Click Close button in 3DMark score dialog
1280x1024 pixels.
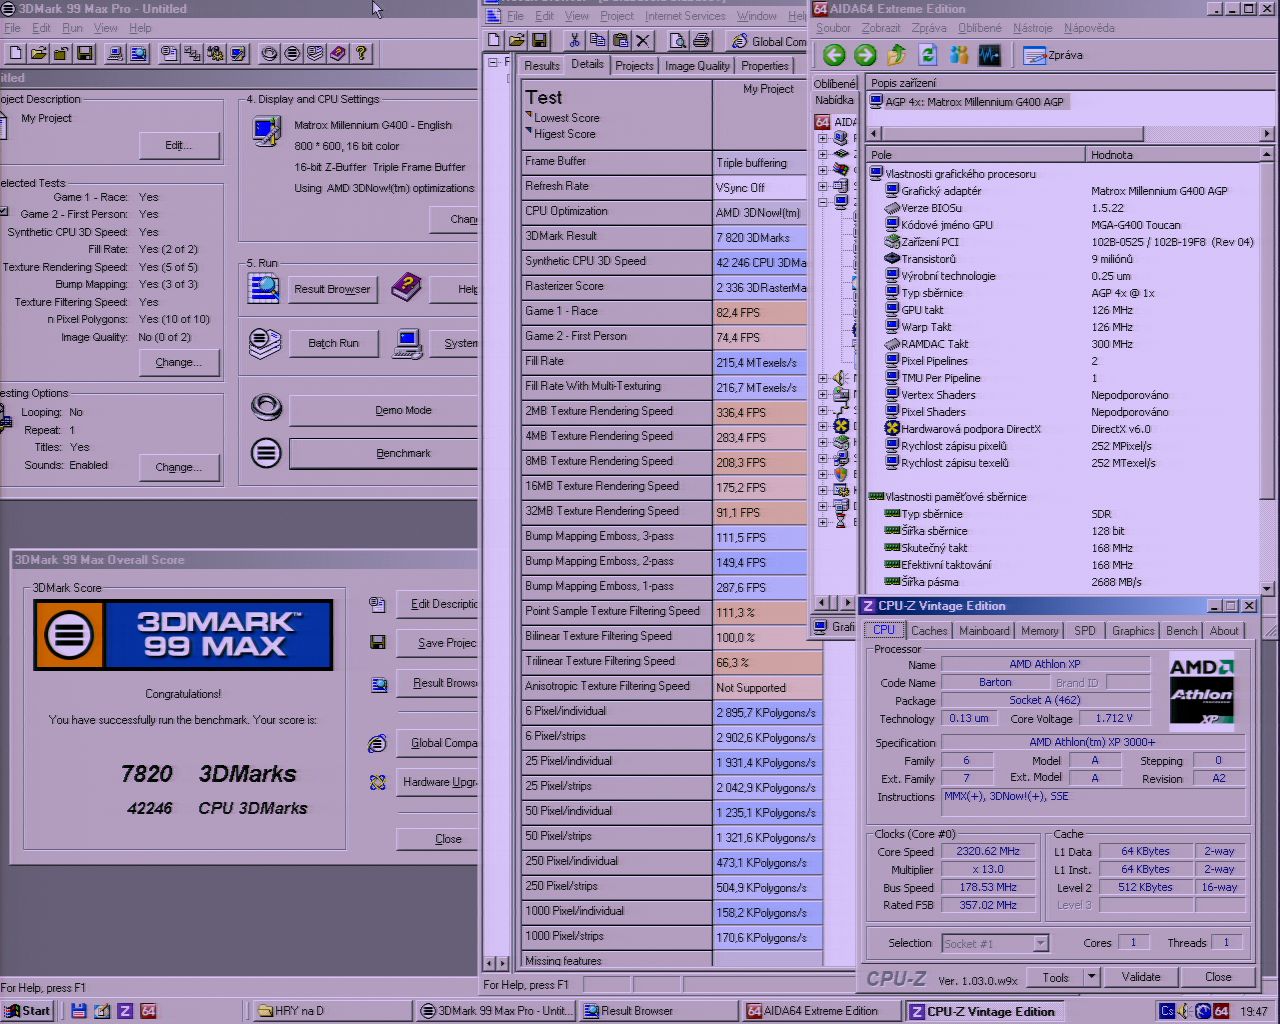pyautogui.click(x=438, y=839)
